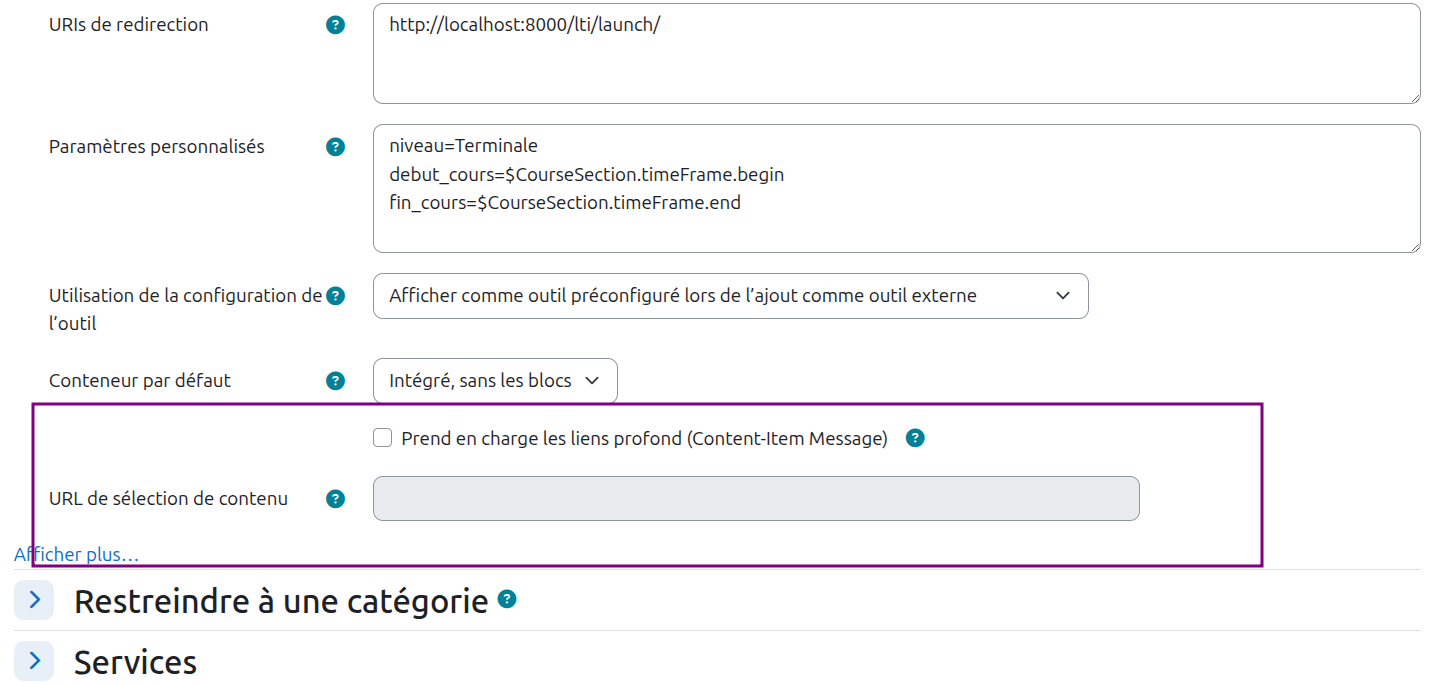The image size is (1447, 686).
Task: Open help for Restreindre à une catégorie
Action: point(506,599)
